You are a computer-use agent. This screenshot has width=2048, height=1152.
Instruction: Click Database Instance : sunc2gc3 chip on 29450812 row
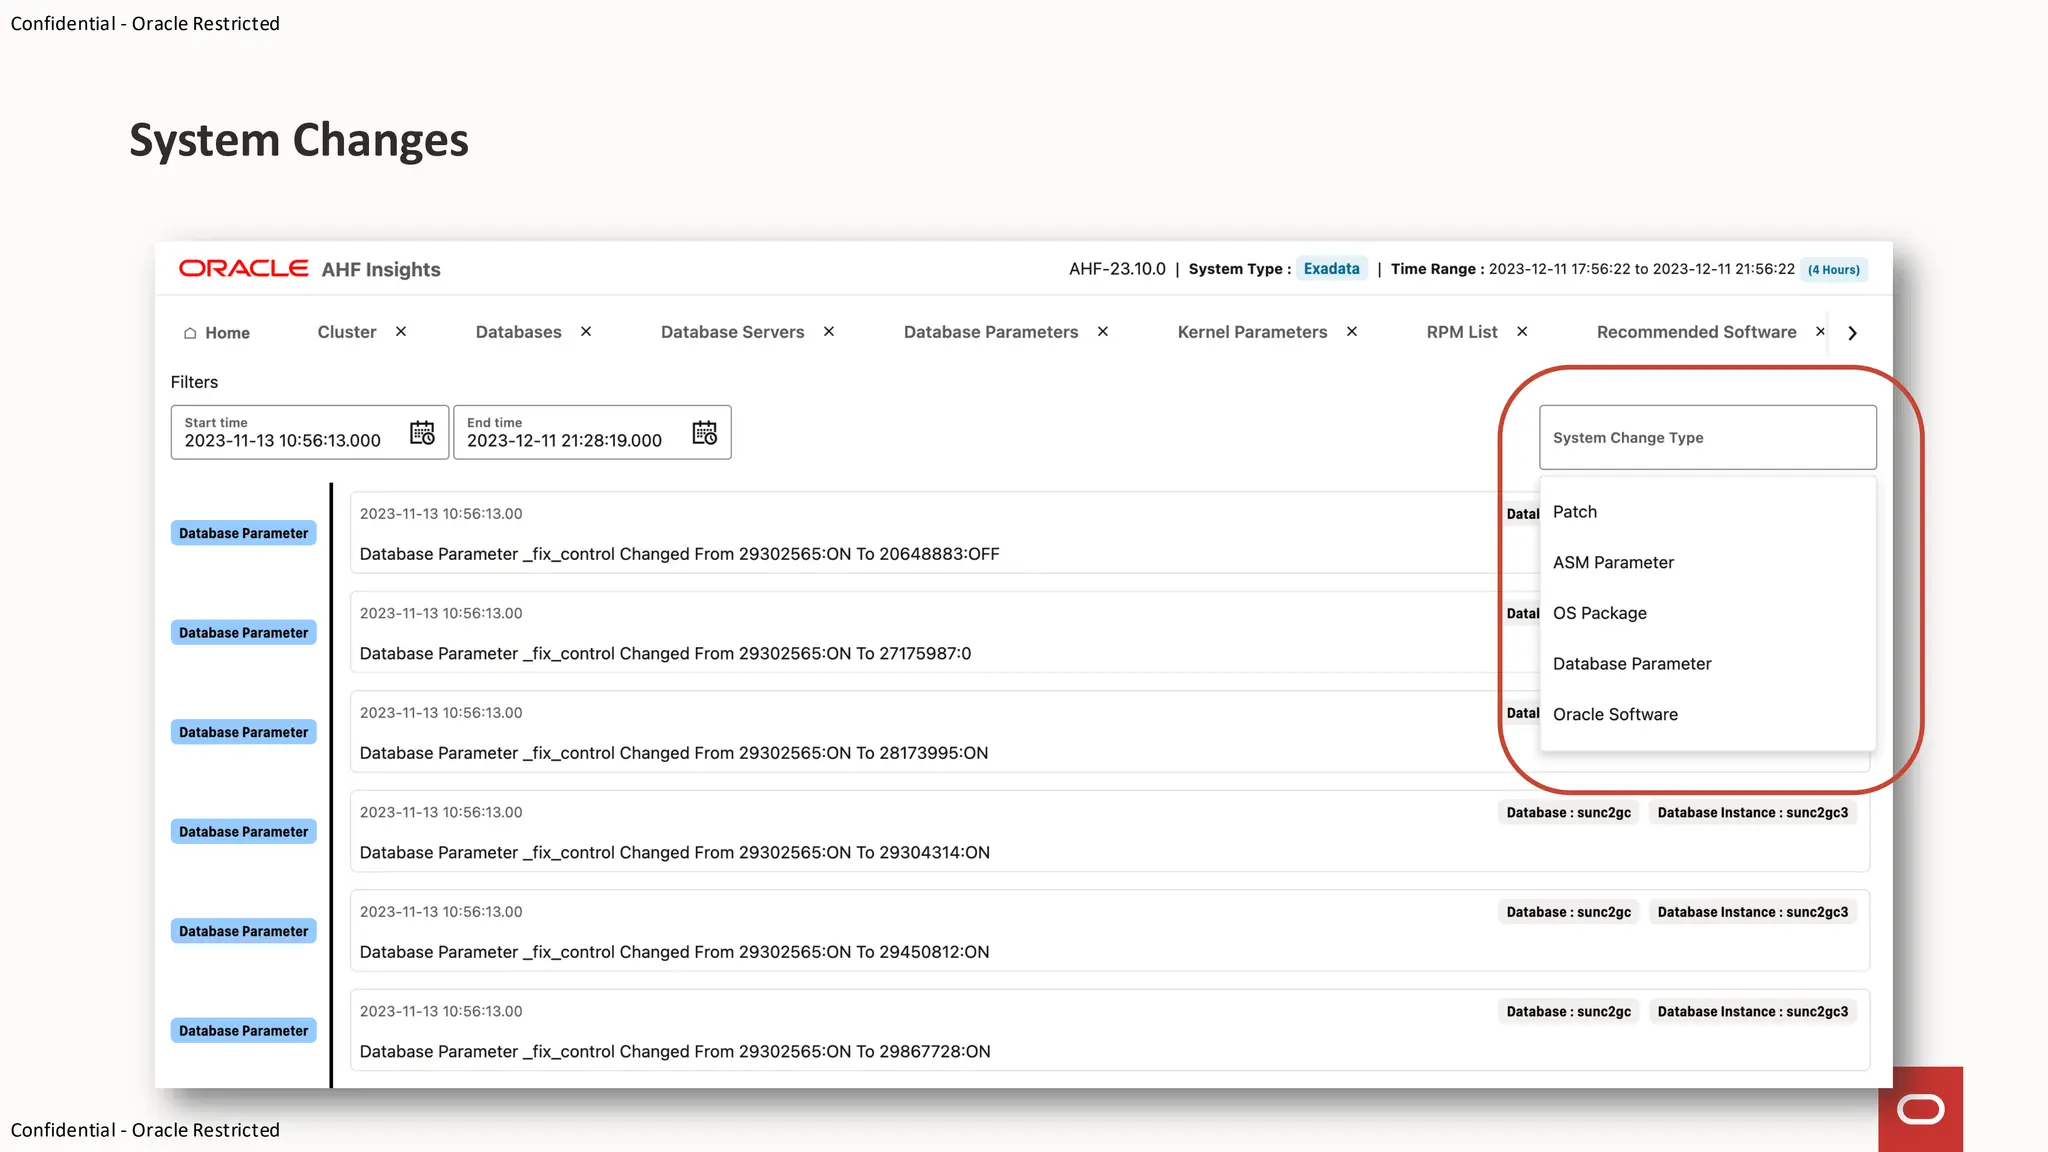pyautogui.click(x=1752, y=912)
